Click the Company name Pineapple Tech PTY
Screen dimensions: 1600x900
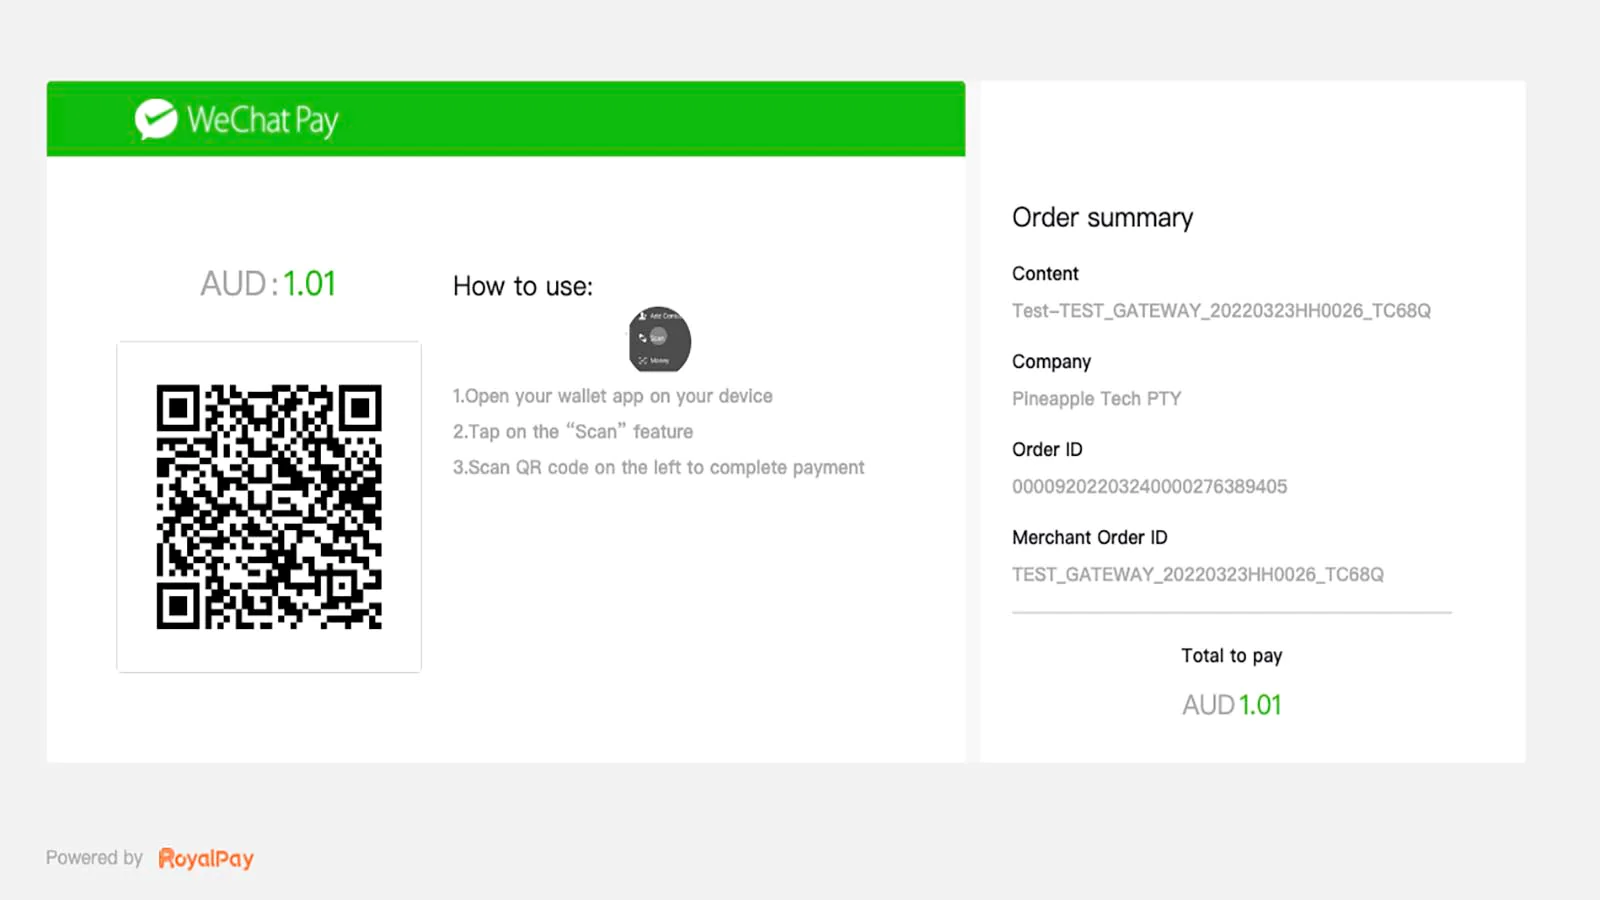tap(1097, 399)
